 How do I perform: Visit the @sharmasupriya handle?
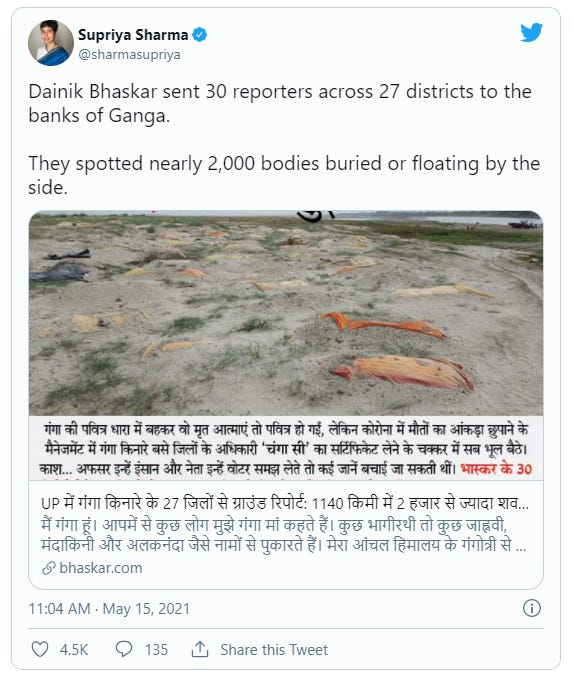(x=129, y=55)
